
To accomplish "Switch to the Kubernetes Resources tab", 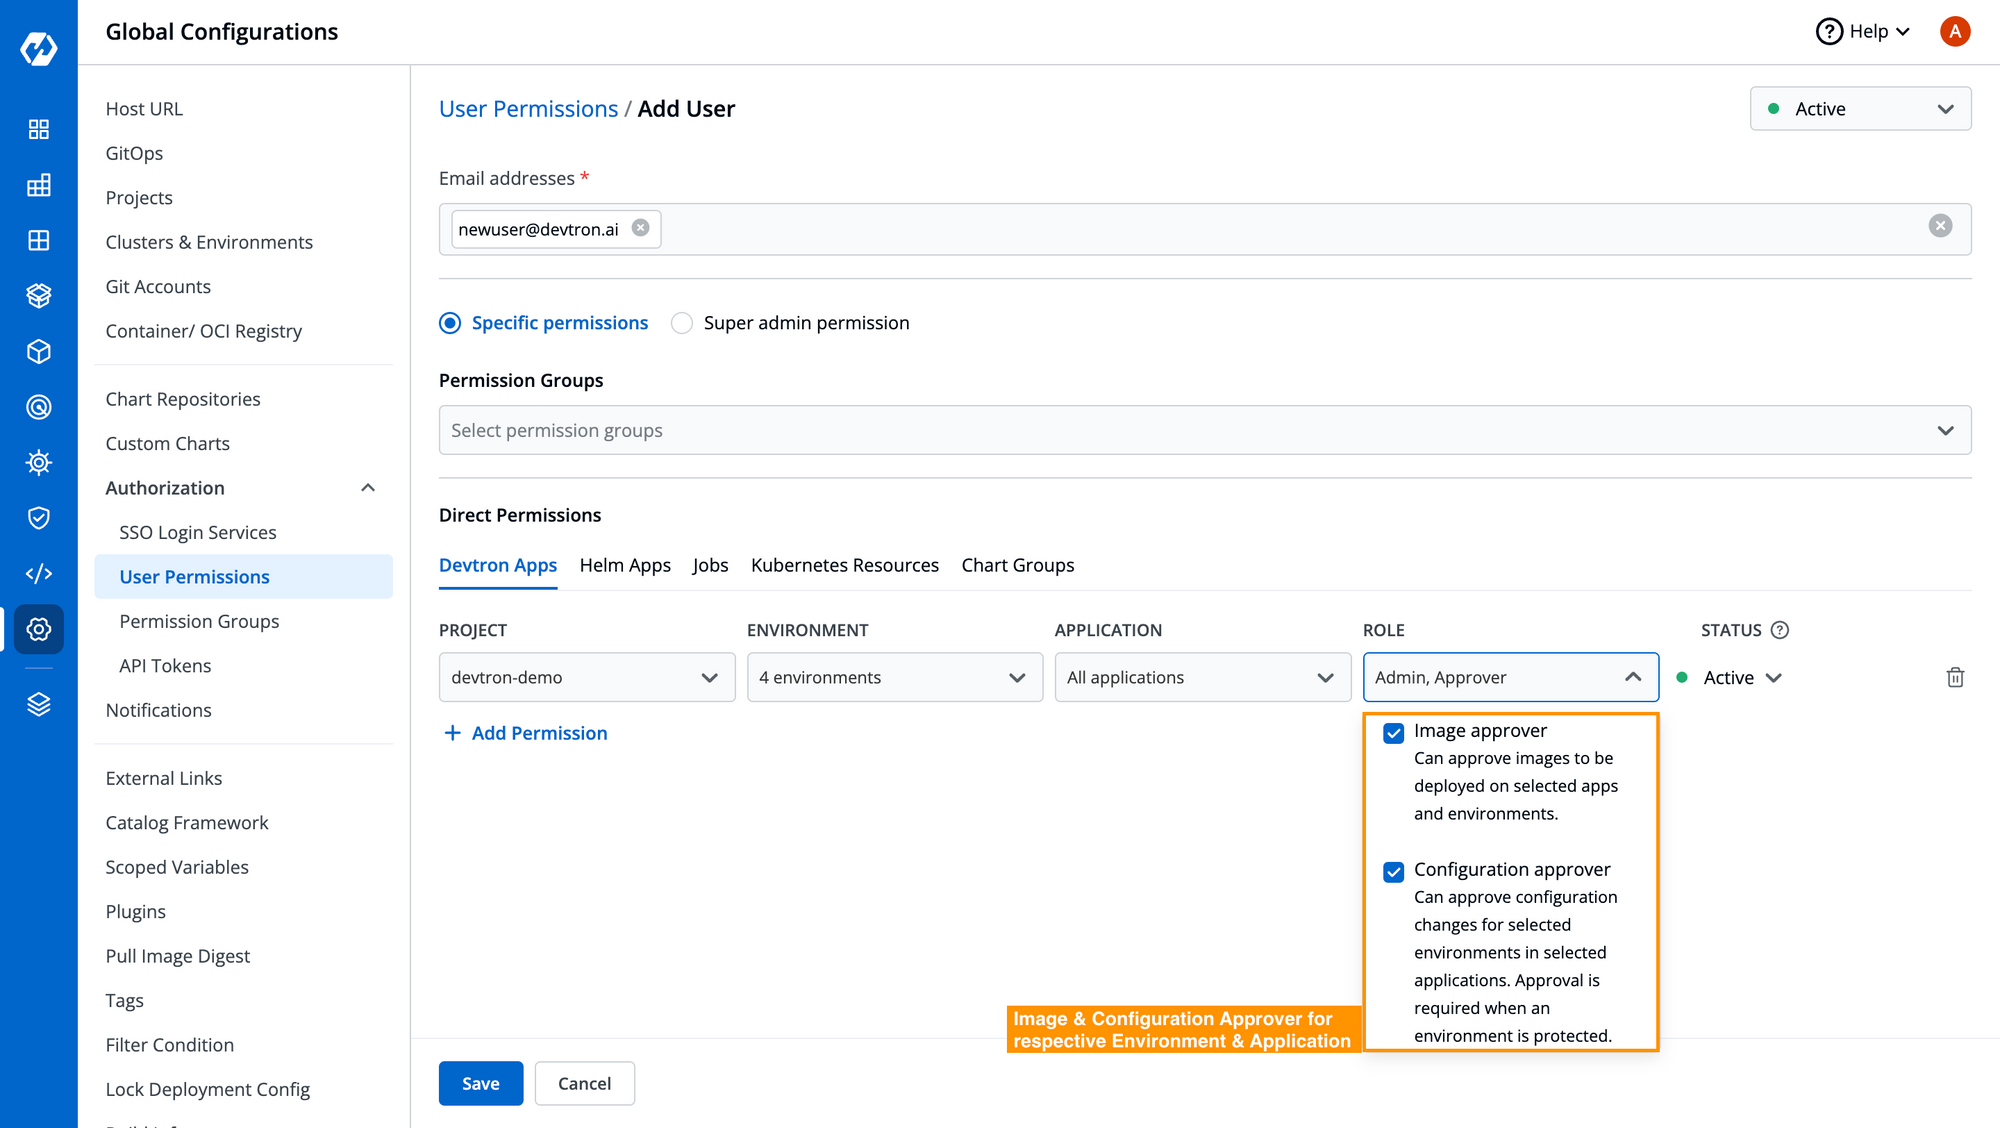I will coord(845,565).
